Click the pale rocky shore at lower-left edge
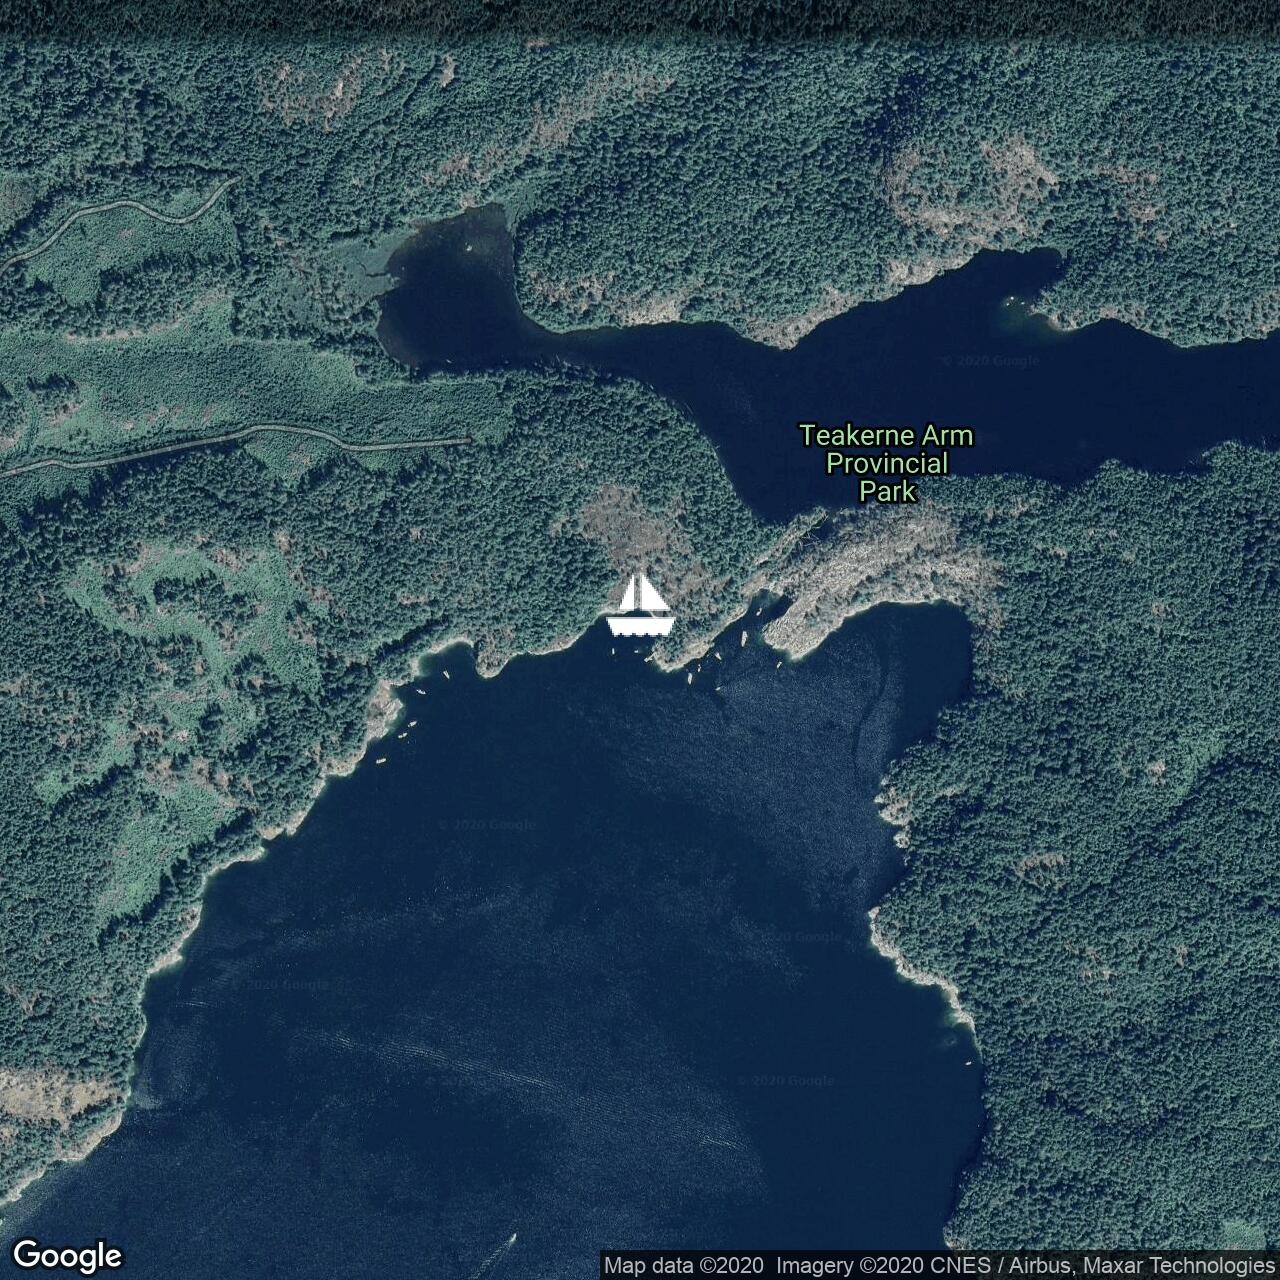Viewport: 1280px width, 1280px height. click(x=50, y=1100)
